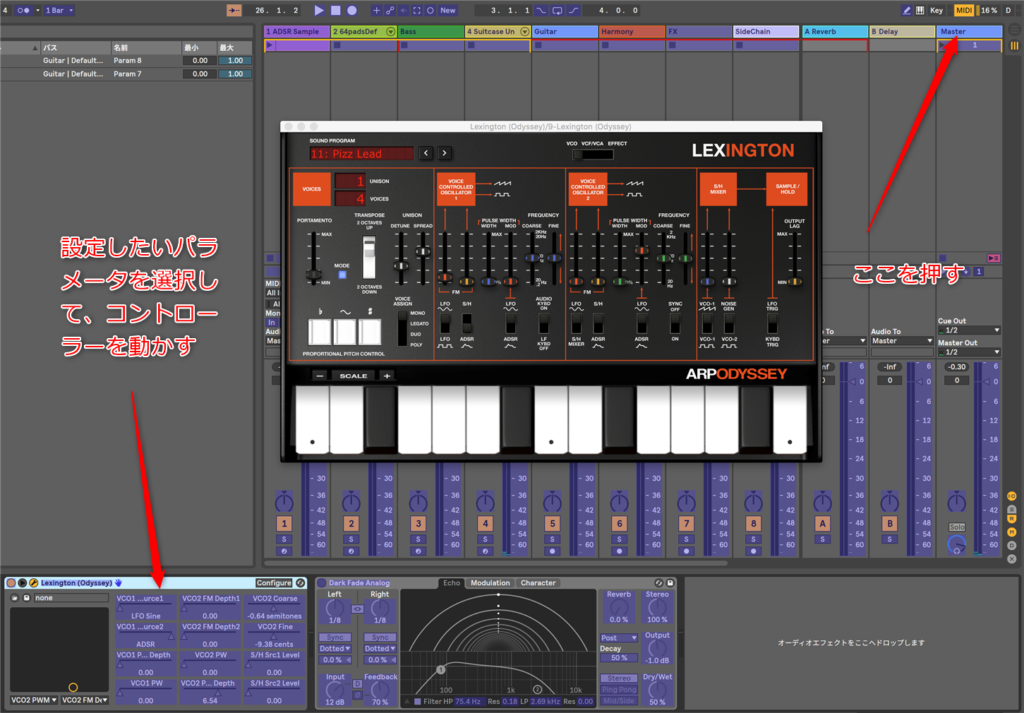Click the wrench icon on Lexington device
Screen dimensions: 1024x713
click(32, 583)
